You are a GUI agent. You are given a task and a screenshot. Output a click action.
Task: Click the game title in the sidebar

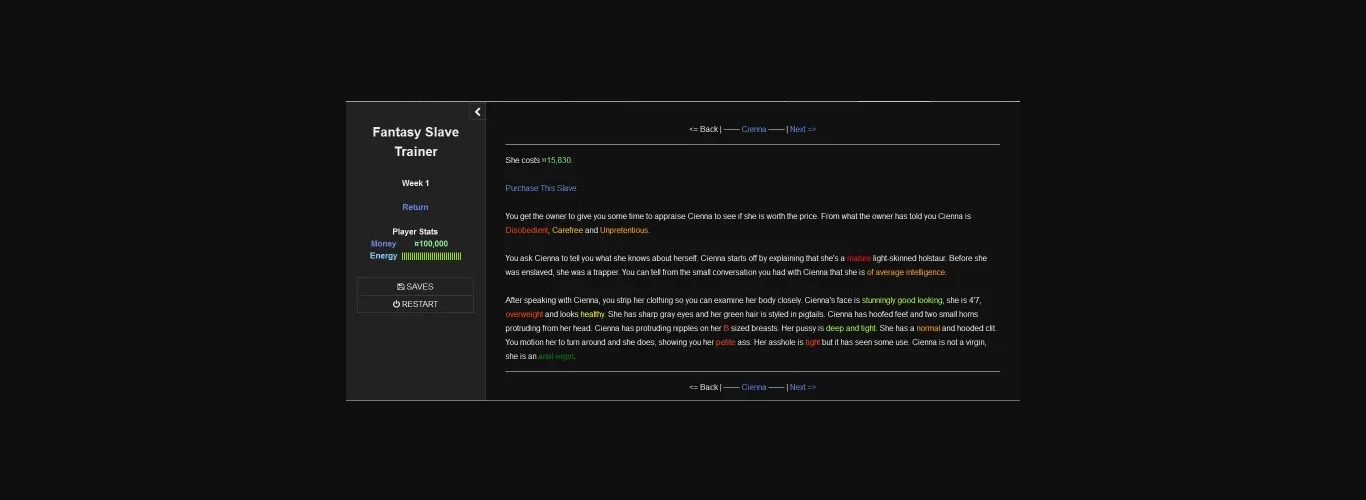tap(415, 142)
